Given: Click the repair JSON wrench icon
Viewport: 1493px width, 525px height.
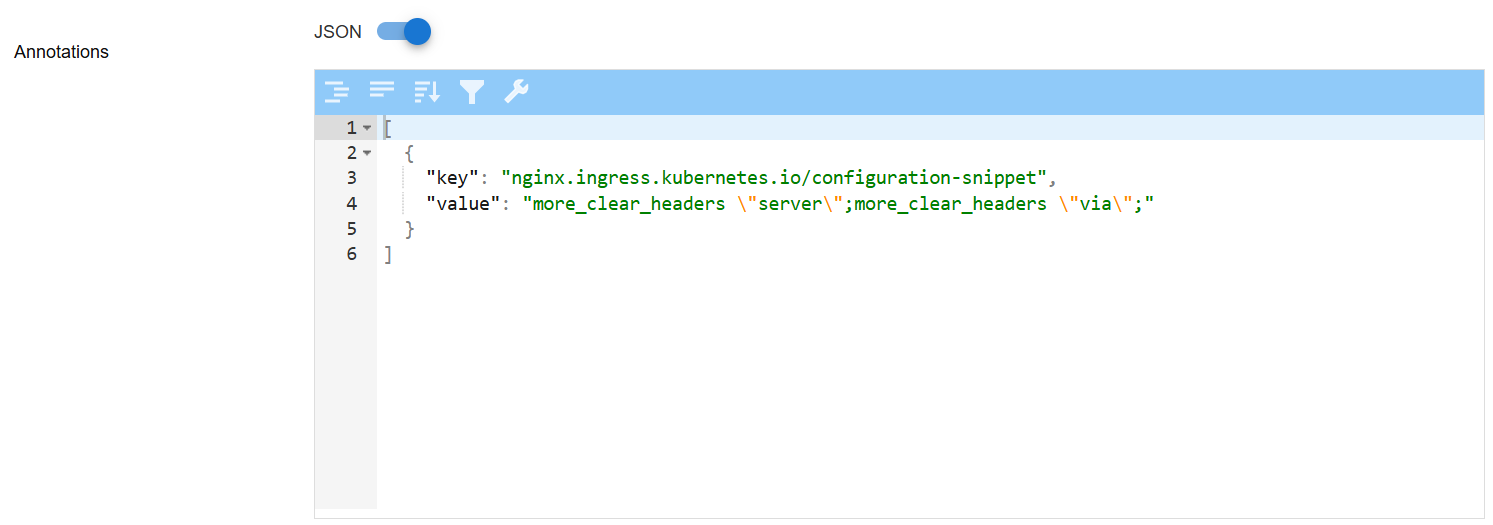Looking at the screenshot, I should tap(516, 92).
